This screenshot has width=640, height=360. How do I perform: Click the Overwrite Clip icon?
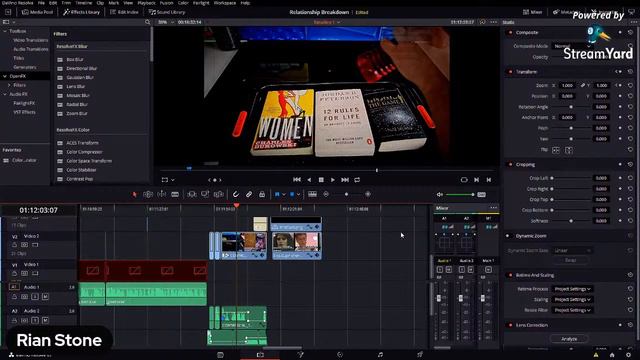[205, 195]
